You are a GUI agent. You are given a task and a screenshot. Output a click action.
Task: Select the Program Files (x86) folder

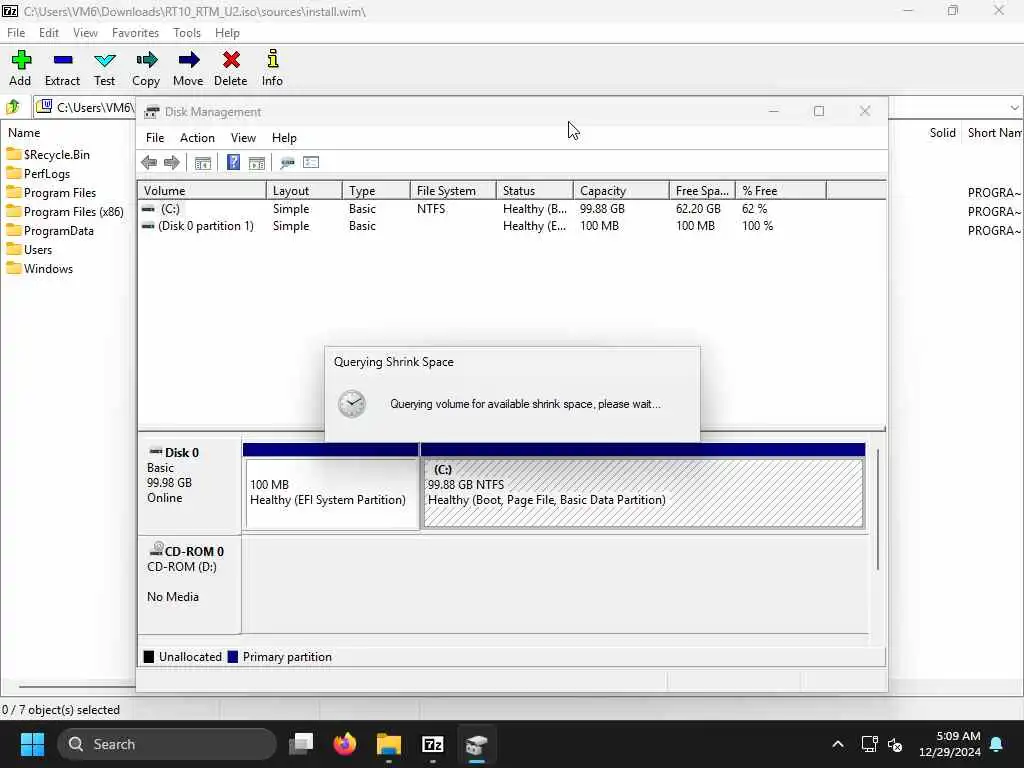pos(65,212)
